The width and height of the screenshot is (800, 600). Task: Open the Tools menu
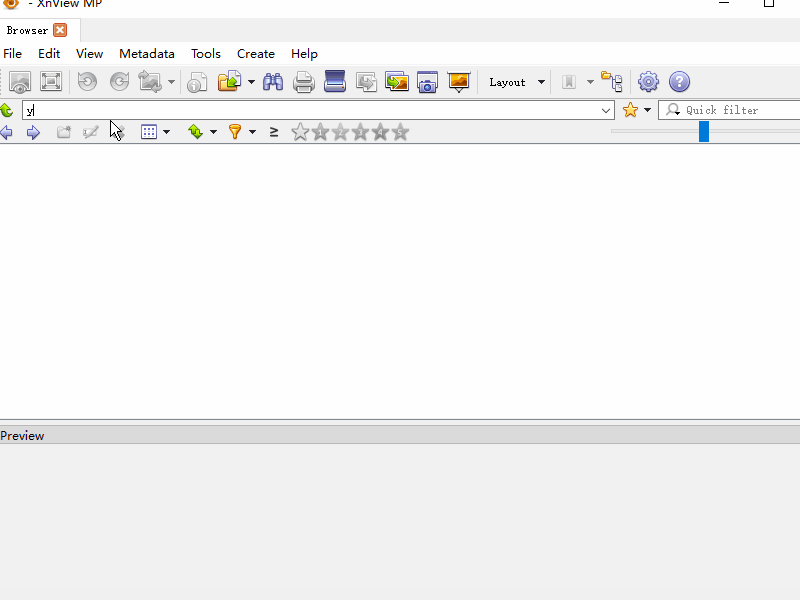(206, 54)
